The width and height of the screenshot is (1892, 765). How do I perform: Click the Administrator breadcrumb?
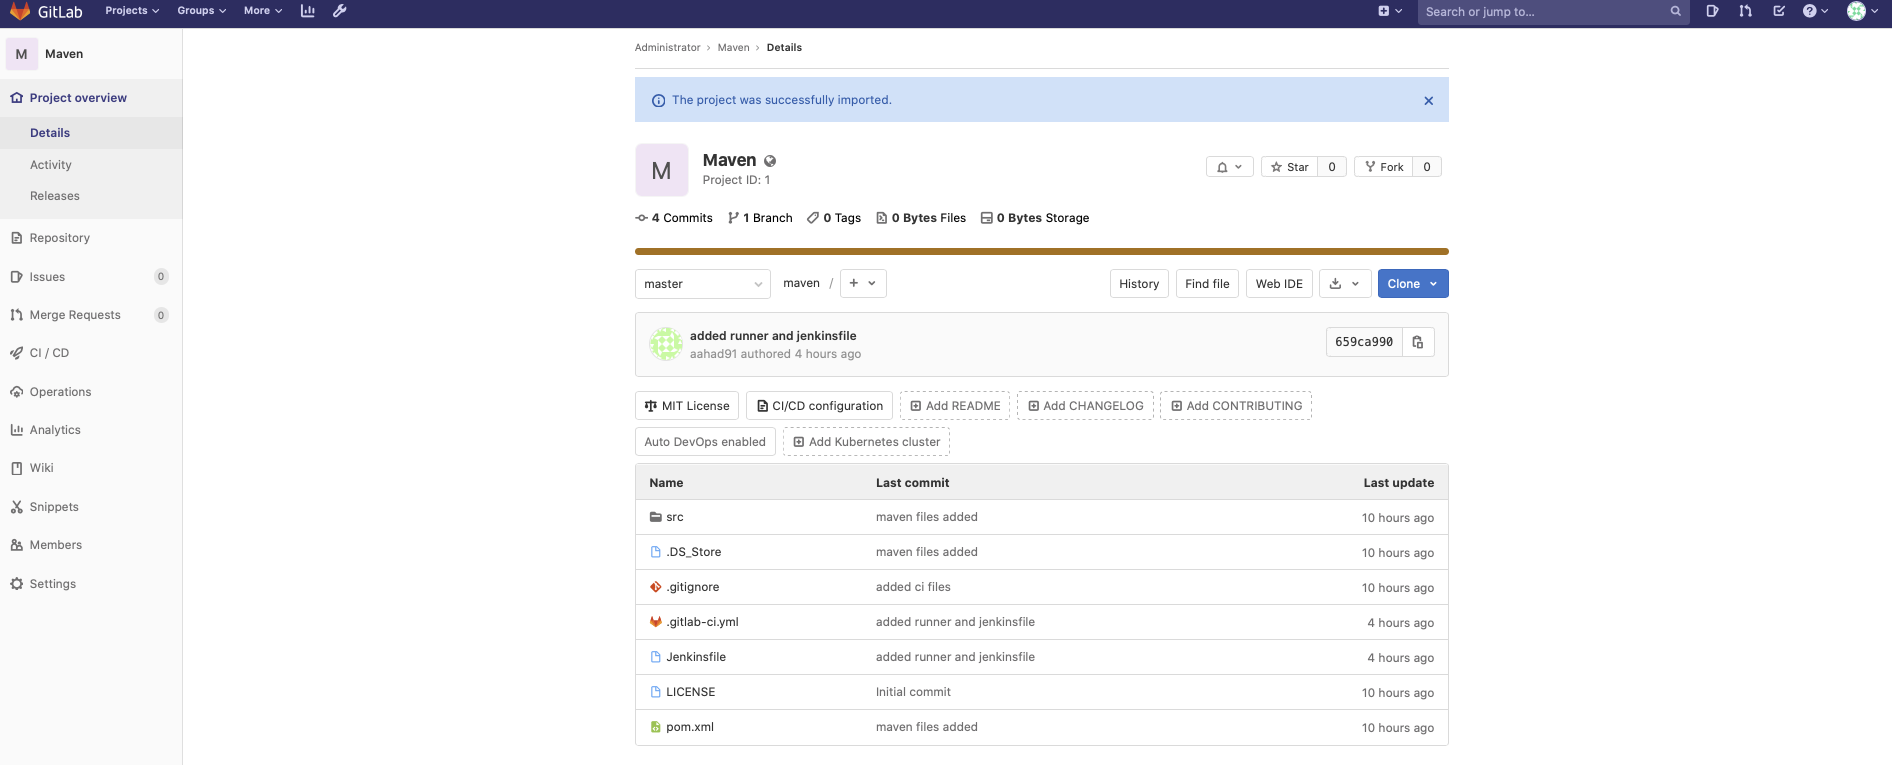point(668,48)
